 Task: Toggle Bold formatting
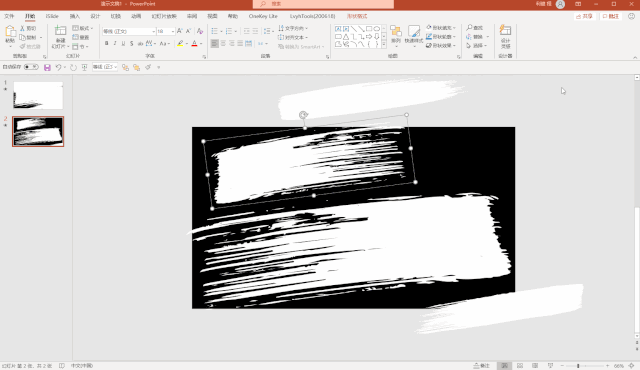(107, 43)
